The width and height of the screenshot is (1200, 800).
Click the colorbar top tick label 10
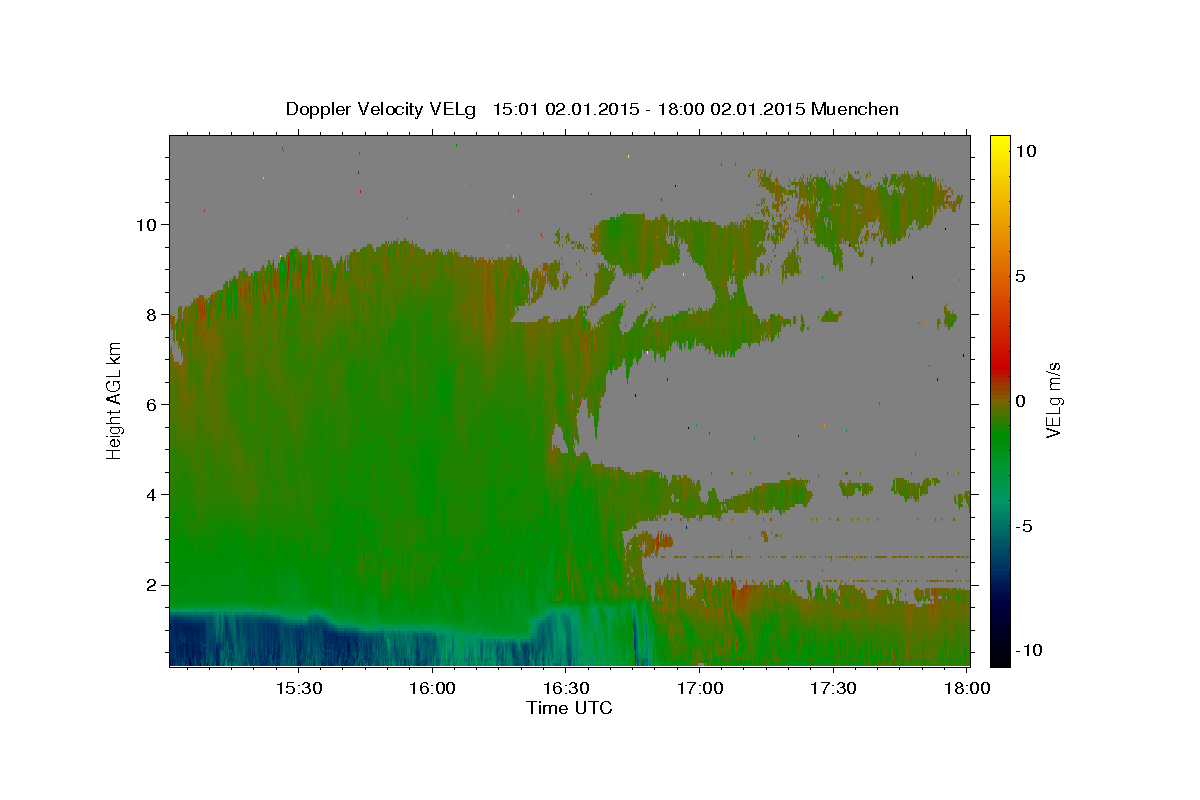tap(1026, 151)
